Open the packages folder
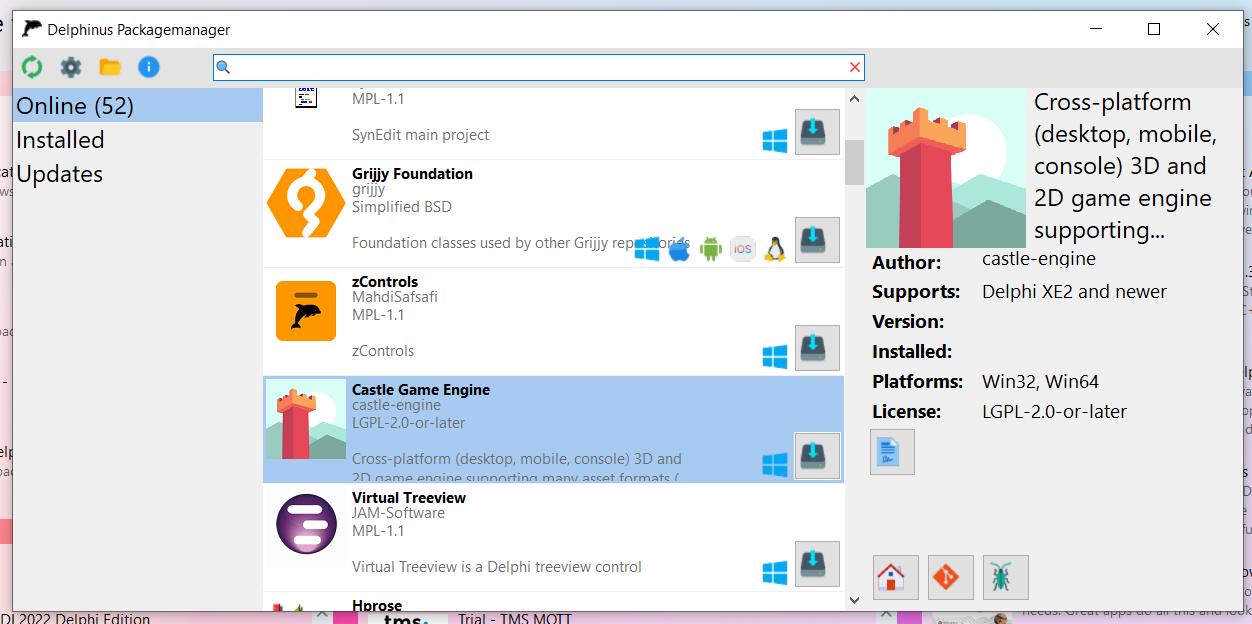The height and width of the screenshot is (624, 1252). point(108,66)
